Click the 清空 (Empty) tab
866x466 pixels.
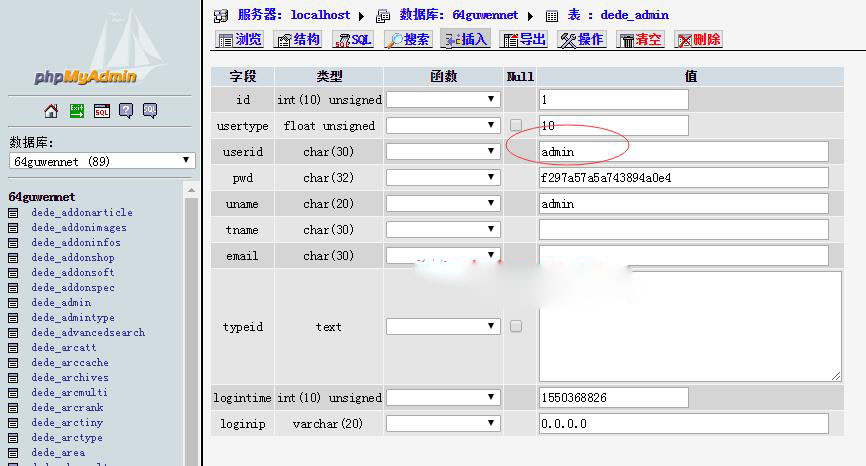pos(640,40)
